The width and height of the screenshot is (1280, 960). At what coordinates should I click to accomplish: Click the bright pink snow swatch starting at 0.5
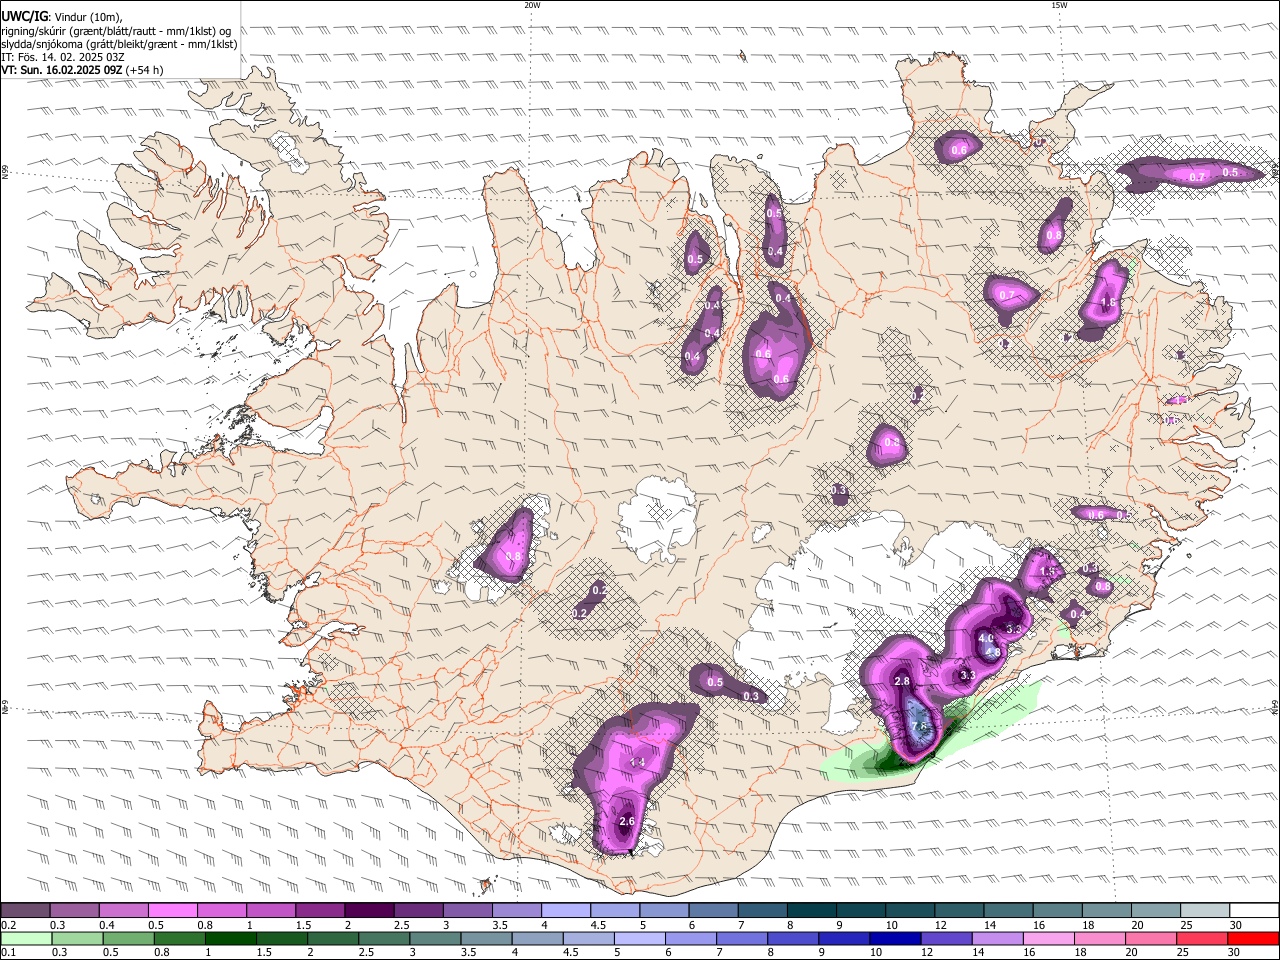[172, 911]
